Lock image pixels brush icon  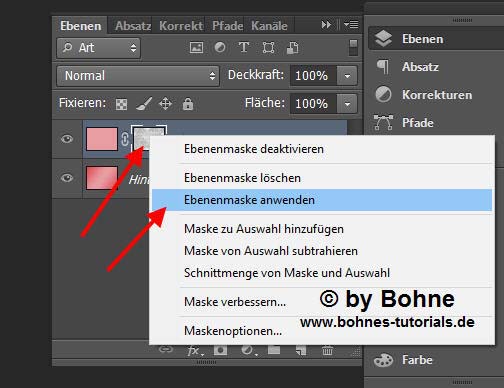144,104
